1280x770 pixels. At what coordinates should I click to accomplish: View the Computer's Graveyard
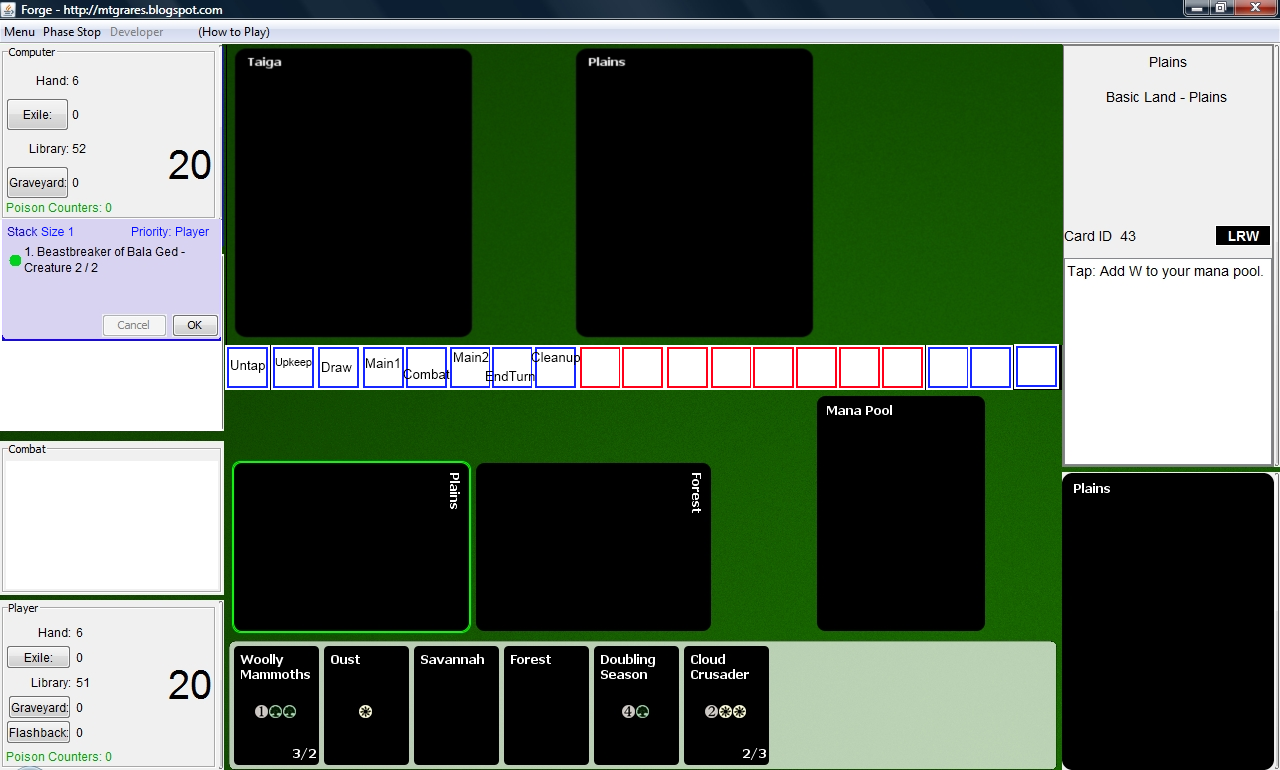click(x=37, y=183)
